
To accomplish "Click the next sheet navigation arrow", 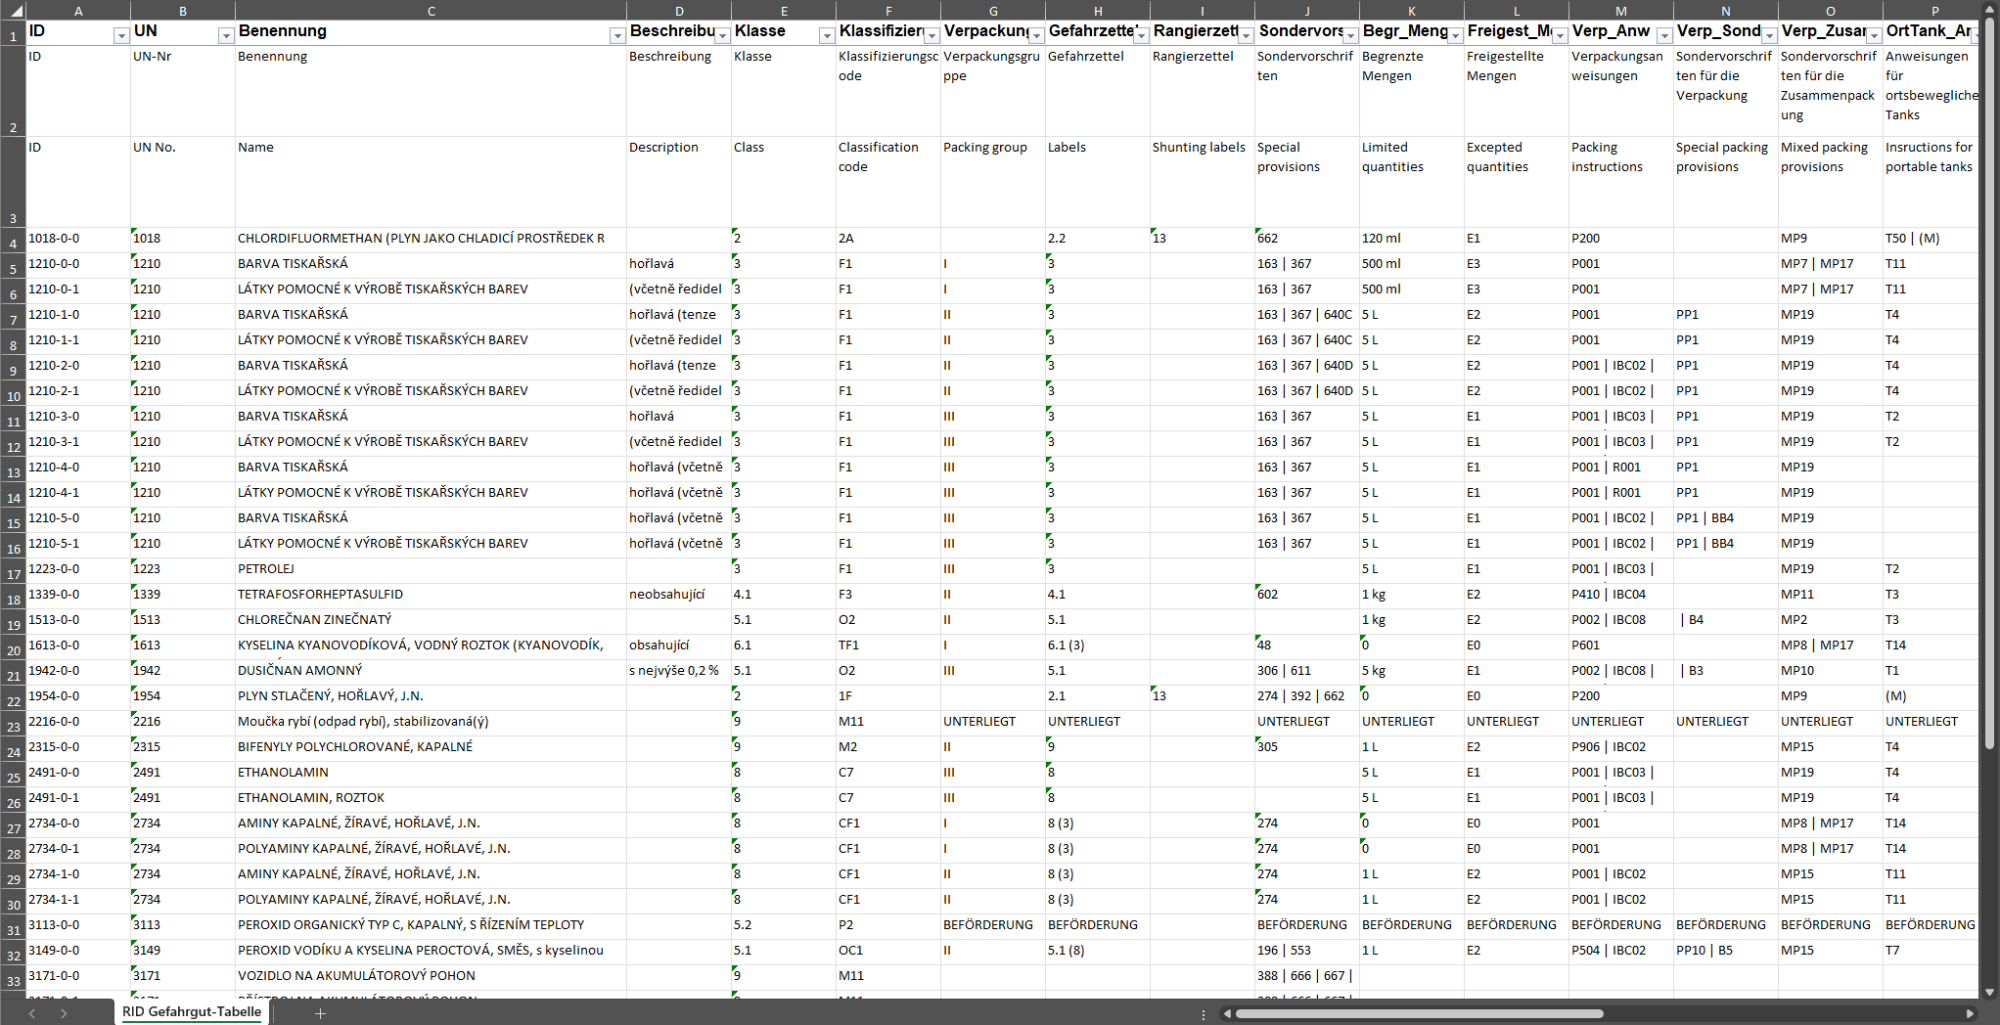I will [x=64, y=1013].
